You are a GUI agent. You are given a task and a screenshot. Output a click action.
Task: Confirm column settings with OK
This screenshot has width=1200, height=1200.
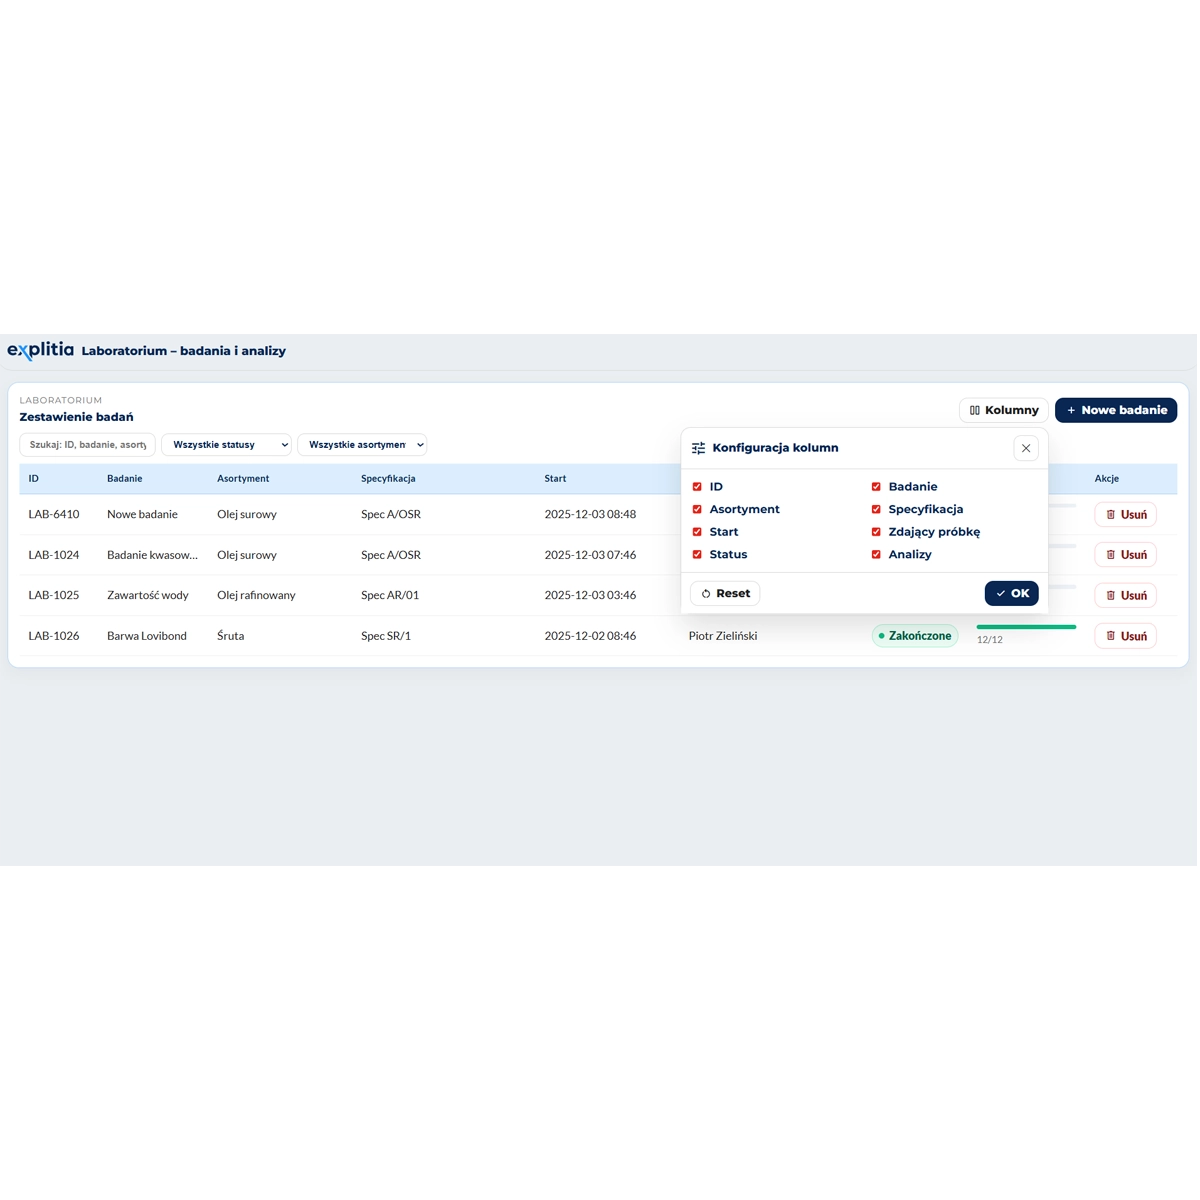(x=1011, y=593)
